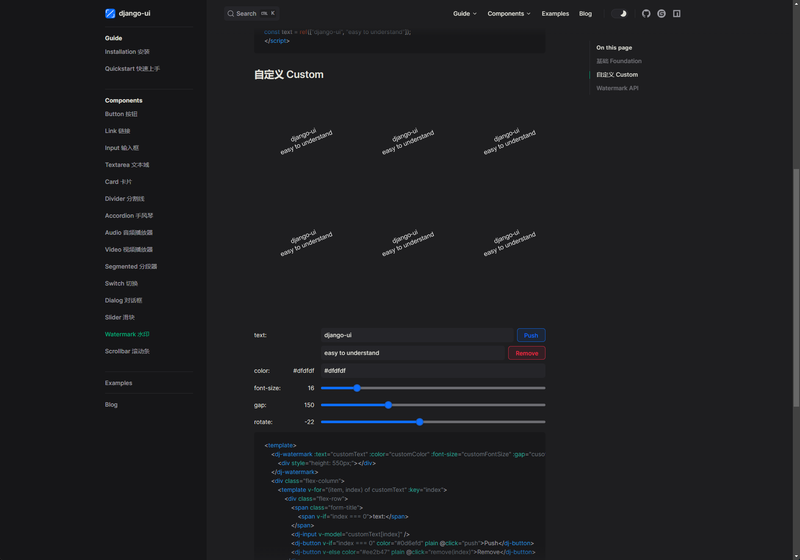Viewport: 800px width, 560px height.
Task: Open Link 链接 component page
Action: coord(117,131)
